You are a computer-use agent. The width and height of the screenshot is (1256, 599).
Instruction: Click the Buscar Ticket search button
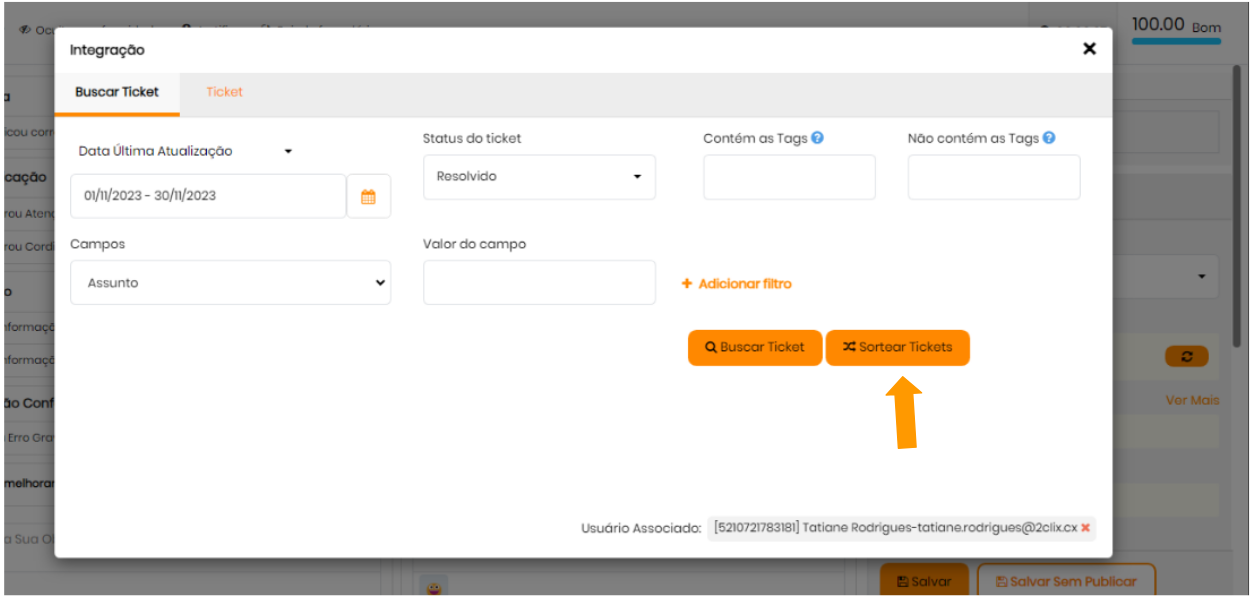coord(754,347)
